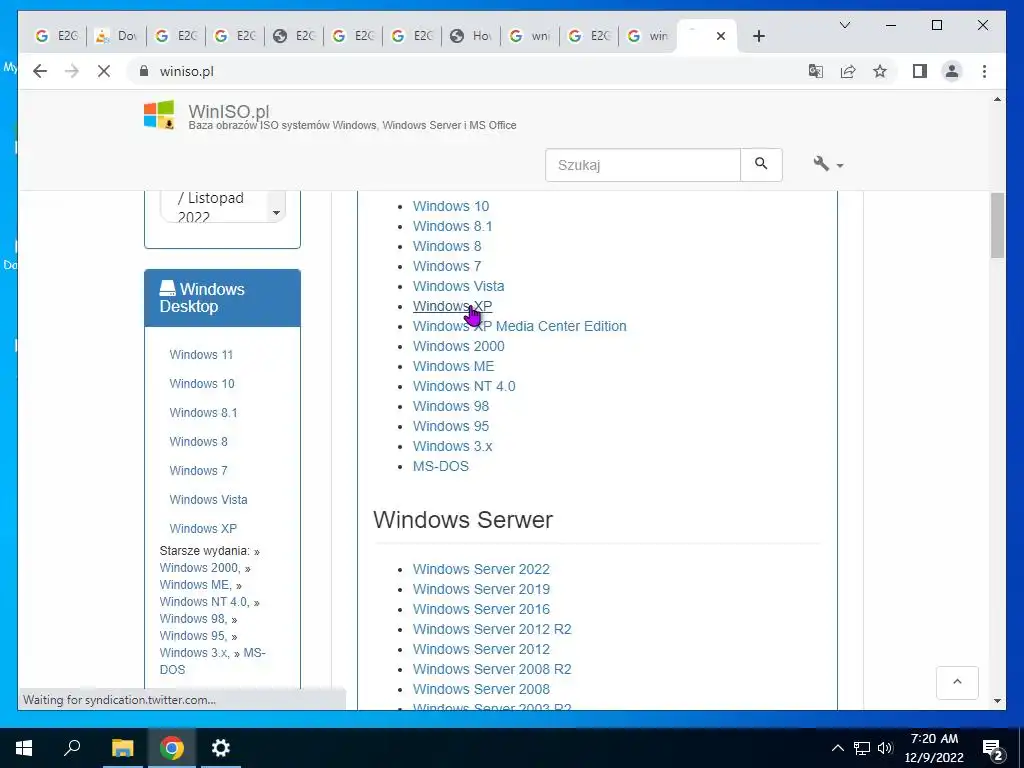Go back to the previous page
This screenshot has height=768, width=1024.
click(40, 71)
